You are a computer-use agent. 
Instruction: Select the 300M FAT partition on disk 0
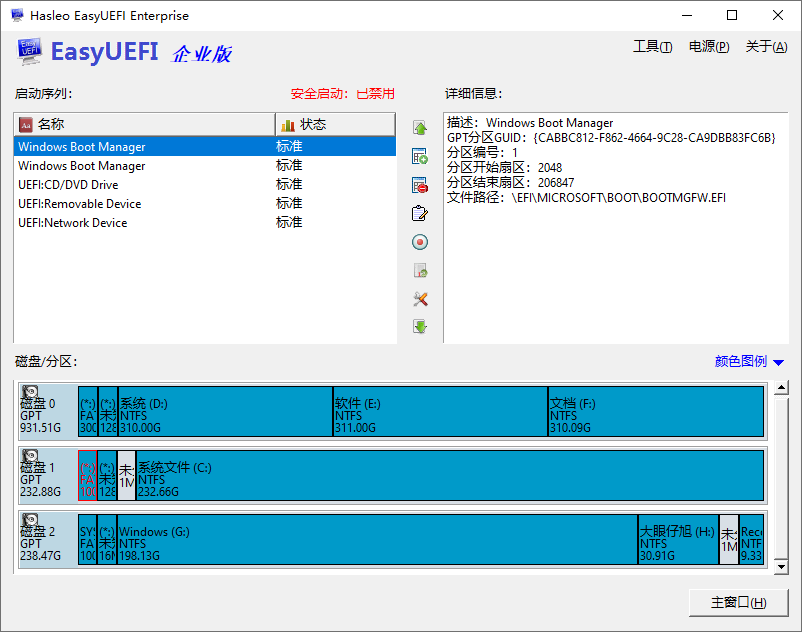tap(87, 412)
